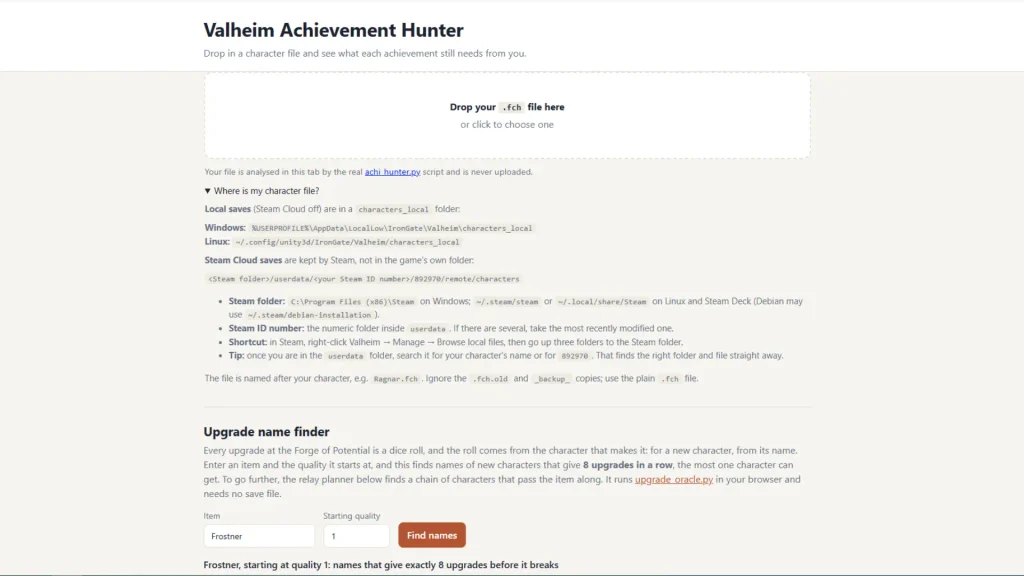Open the achi_hunter.py script link
1024x576 pixels.
point(392,172)
